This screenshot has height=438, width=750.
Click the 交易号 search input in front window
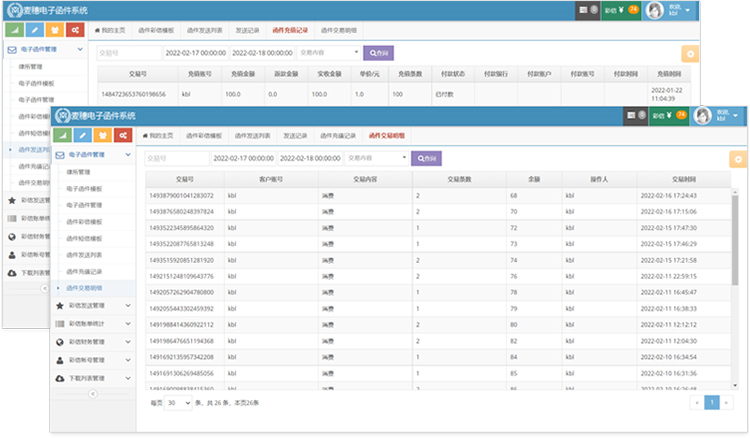(x=176, y=158)
